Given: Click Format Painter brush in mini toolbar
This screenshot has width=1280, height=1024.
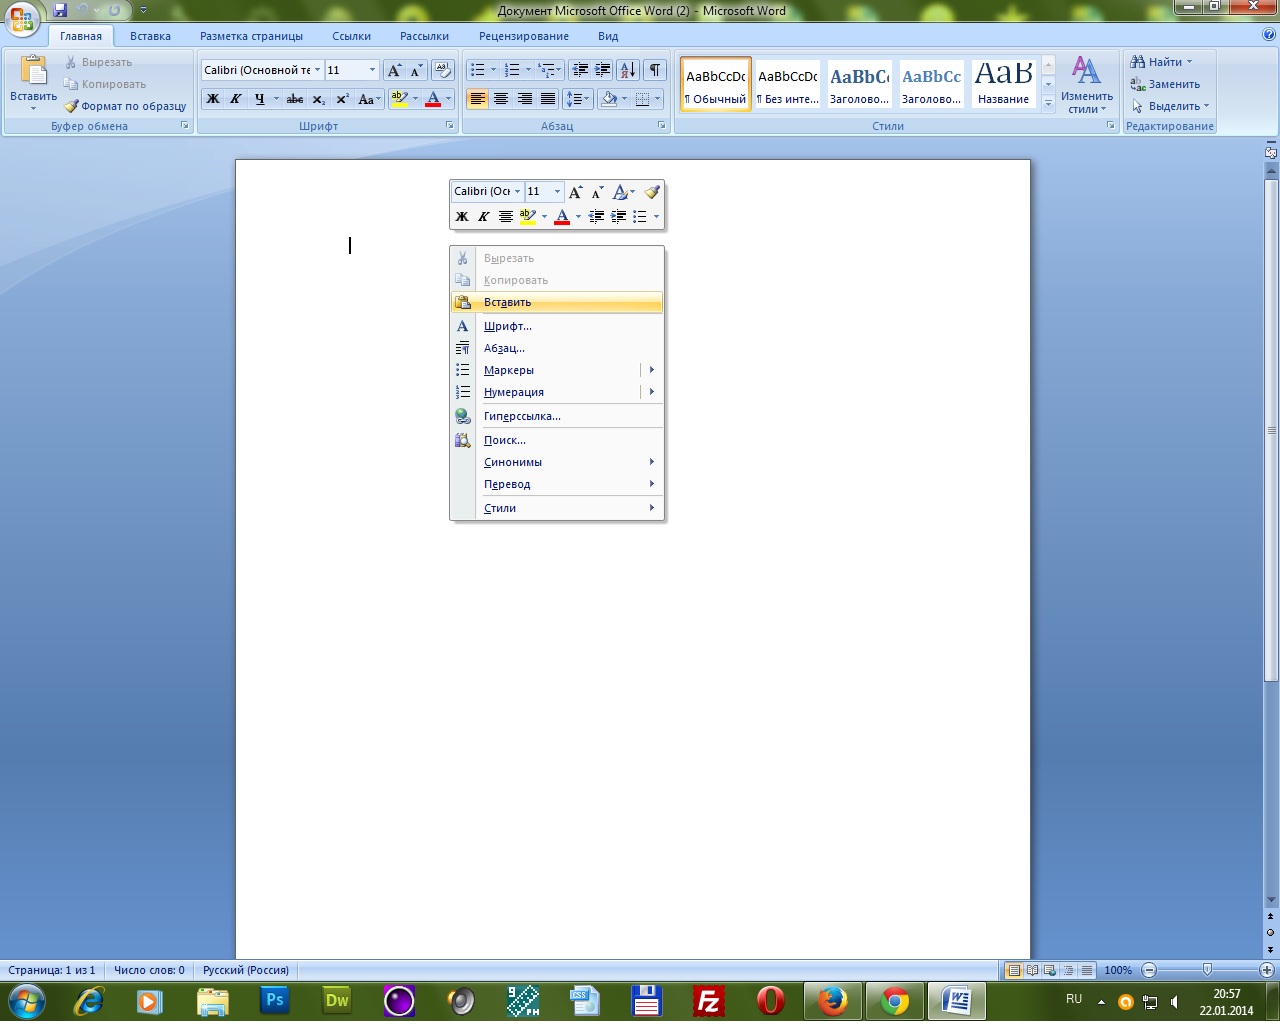Looking at the screenshot, I should click(652, 192).
